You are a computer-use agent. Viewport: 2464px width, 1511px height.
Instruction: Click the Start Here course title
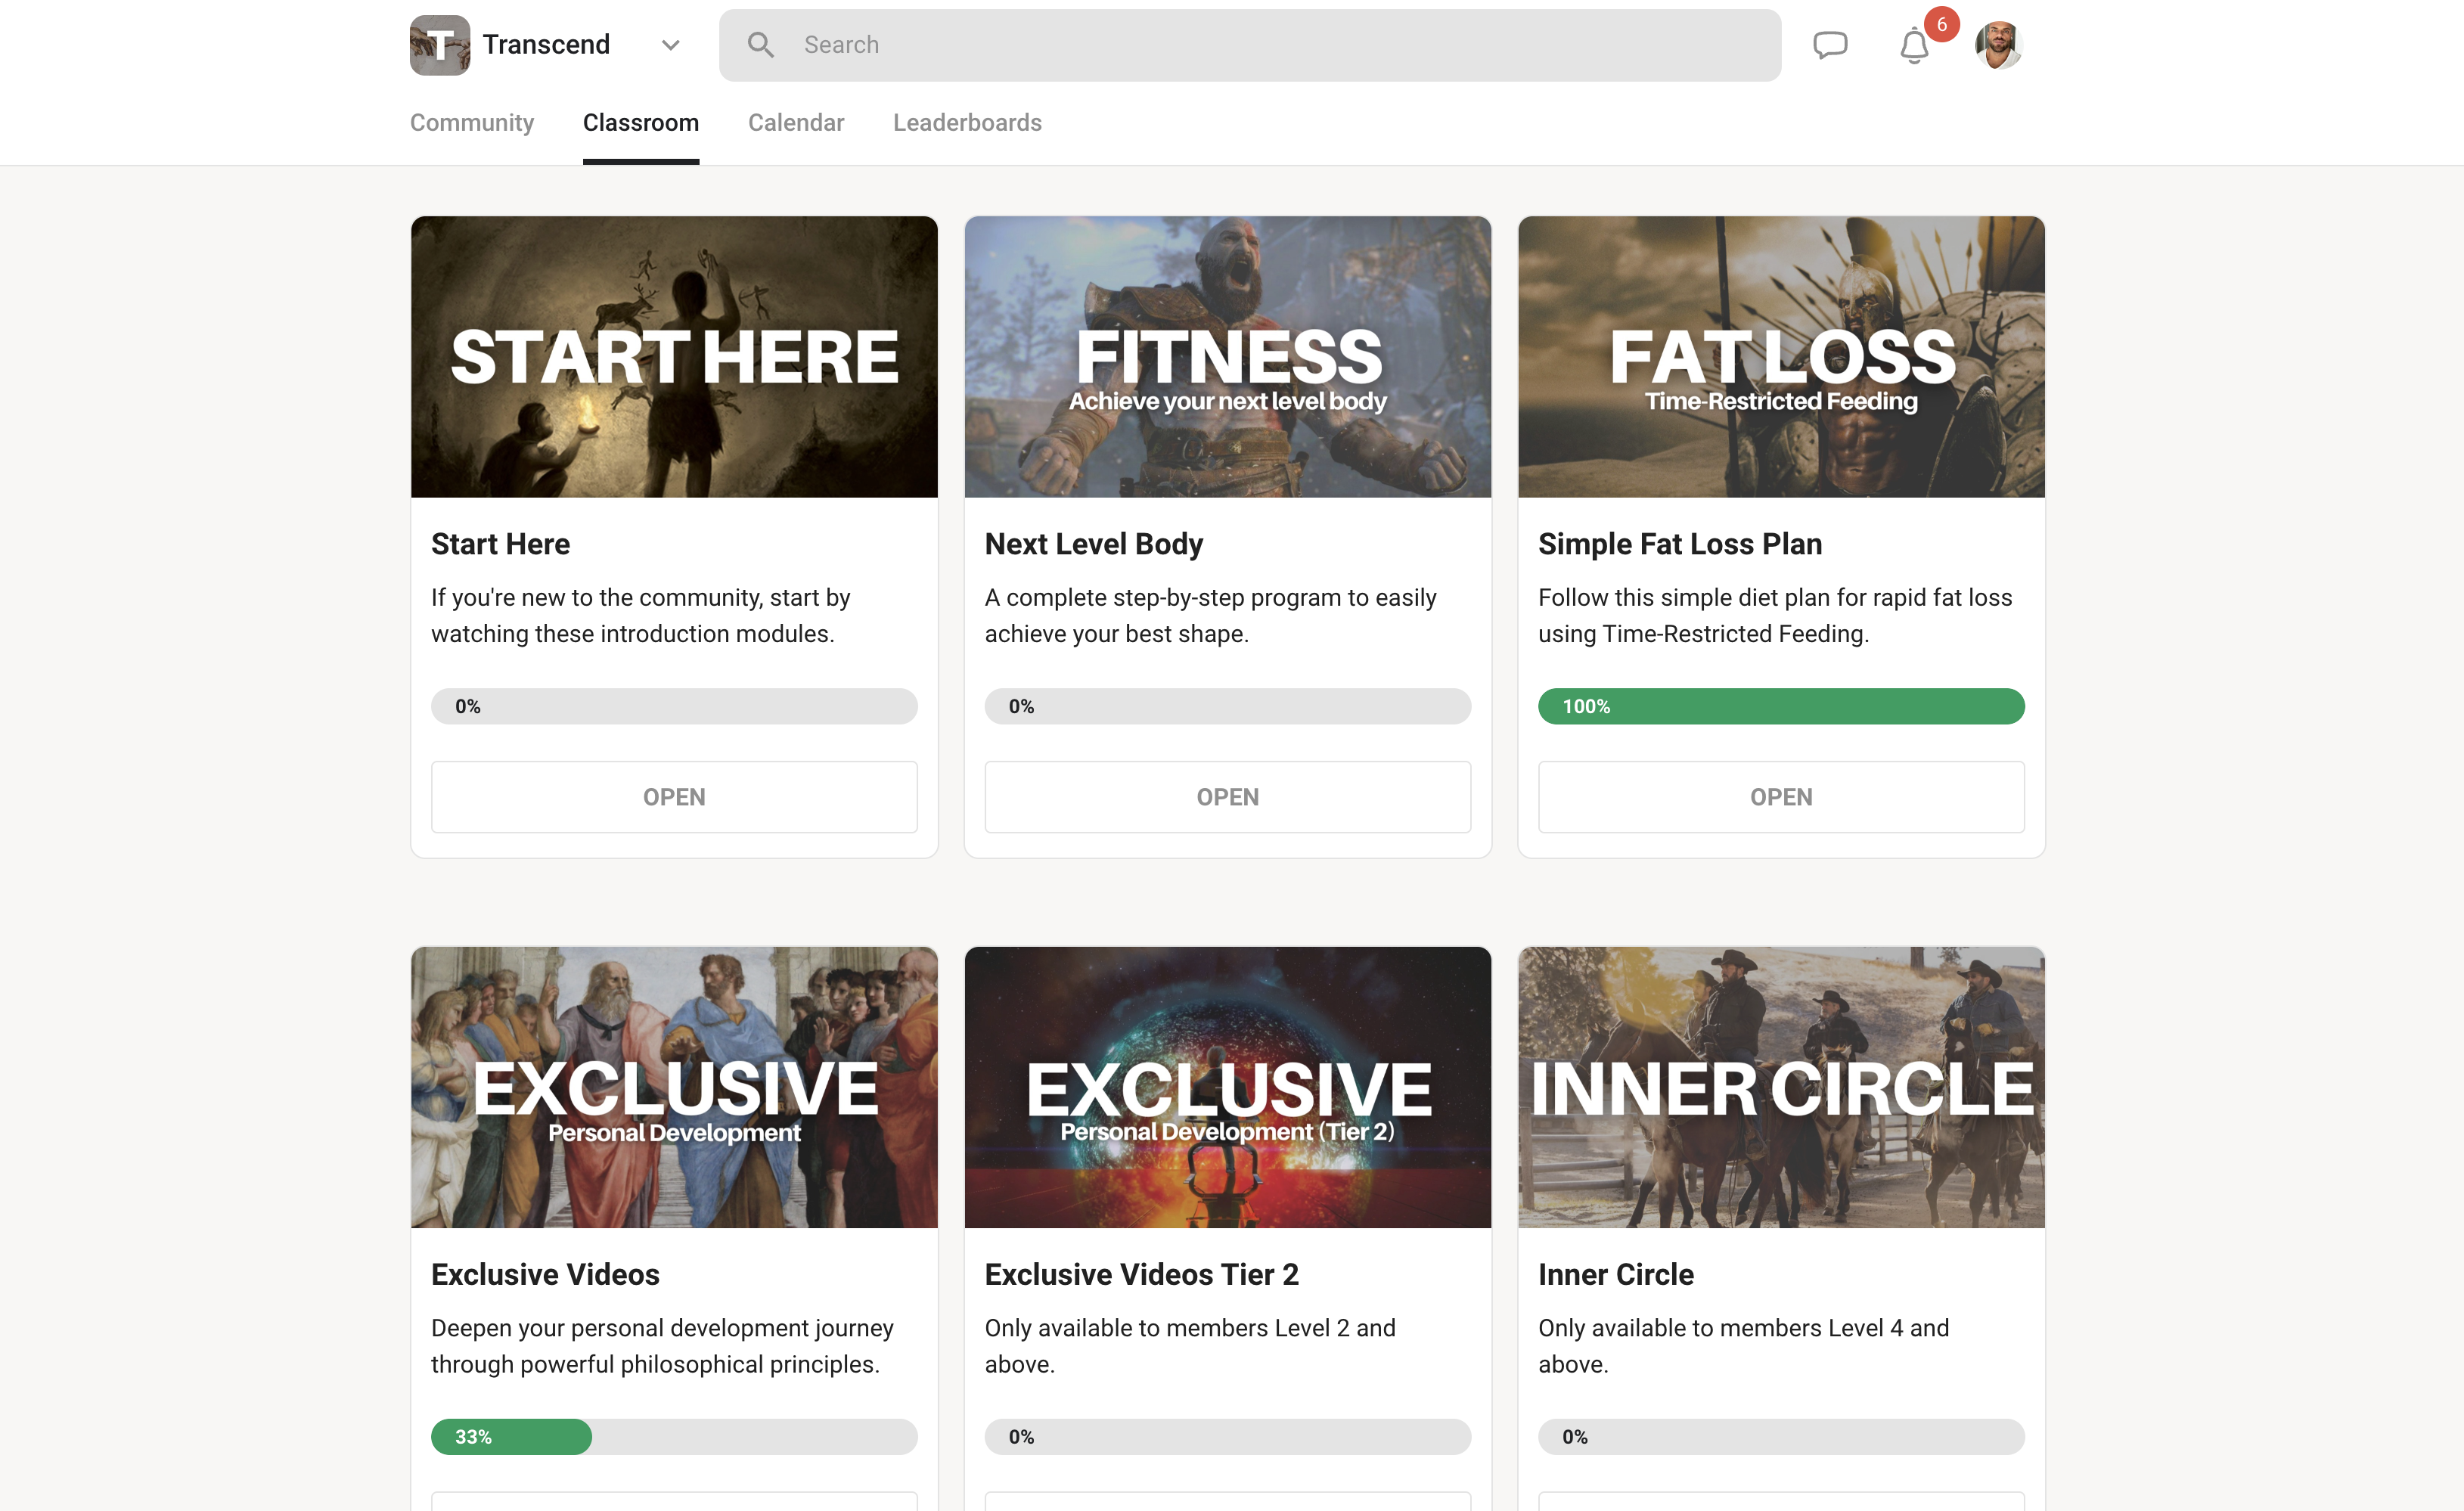(500, 544)
